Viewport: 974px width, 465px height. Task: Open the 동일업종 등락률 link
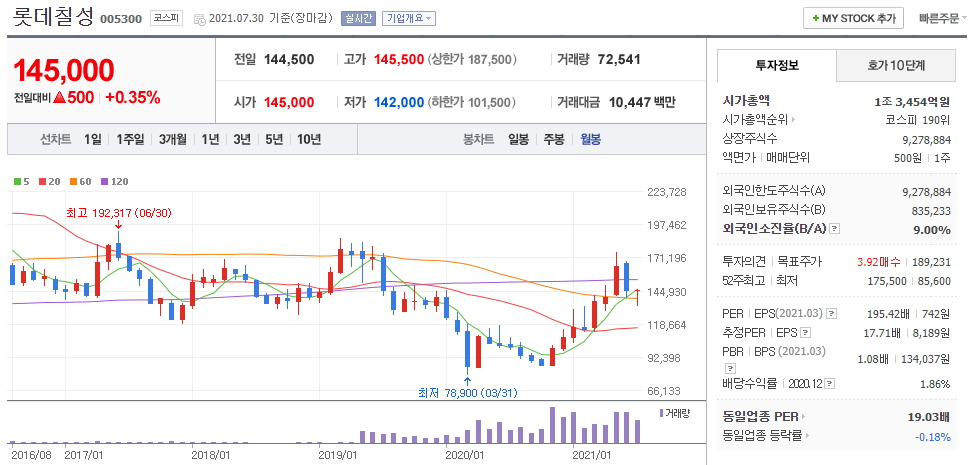pyautogui.click(x=763, y=436)
